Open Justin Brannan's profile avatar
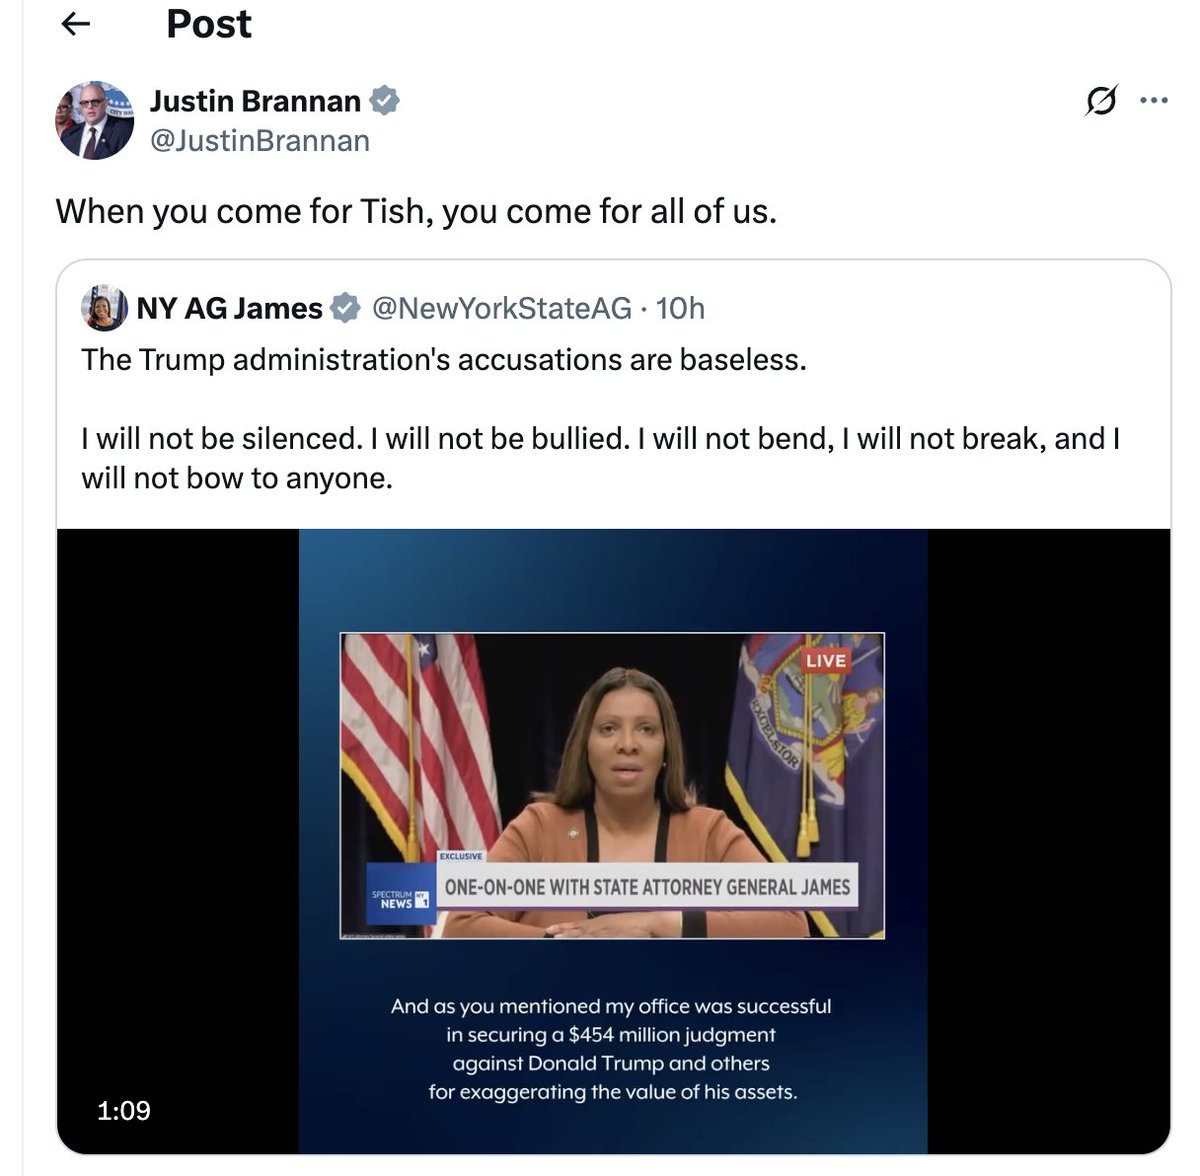1200x1176 pixels. (x=94, y=120)
